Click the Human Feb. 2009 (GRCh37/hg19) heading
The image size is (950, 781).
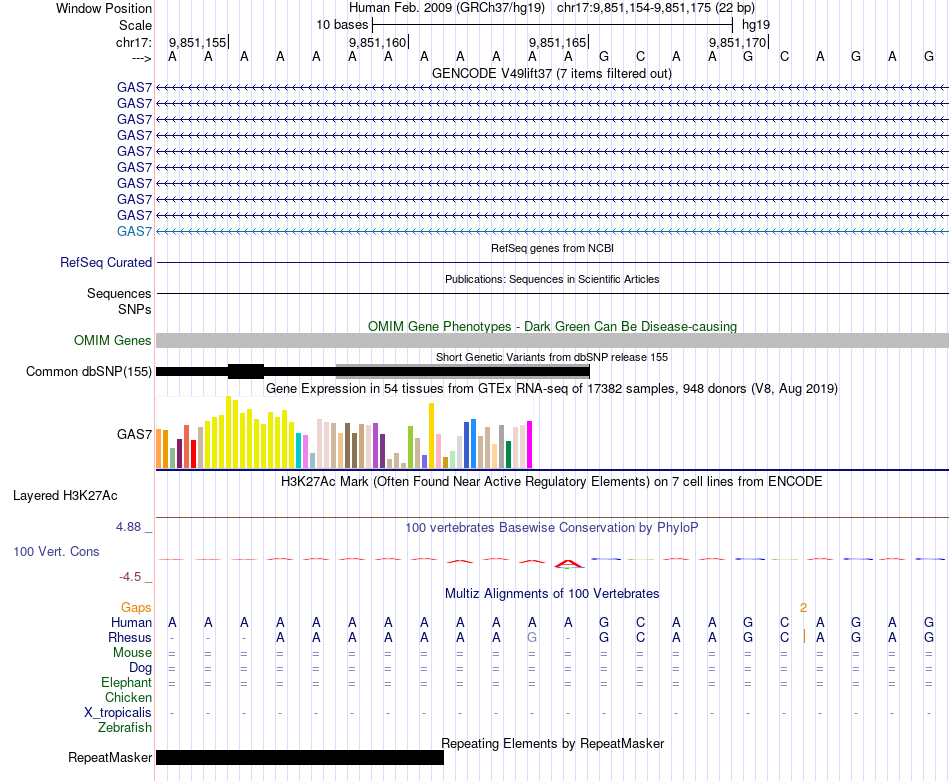pyautogui.click(x=447, y=8)
